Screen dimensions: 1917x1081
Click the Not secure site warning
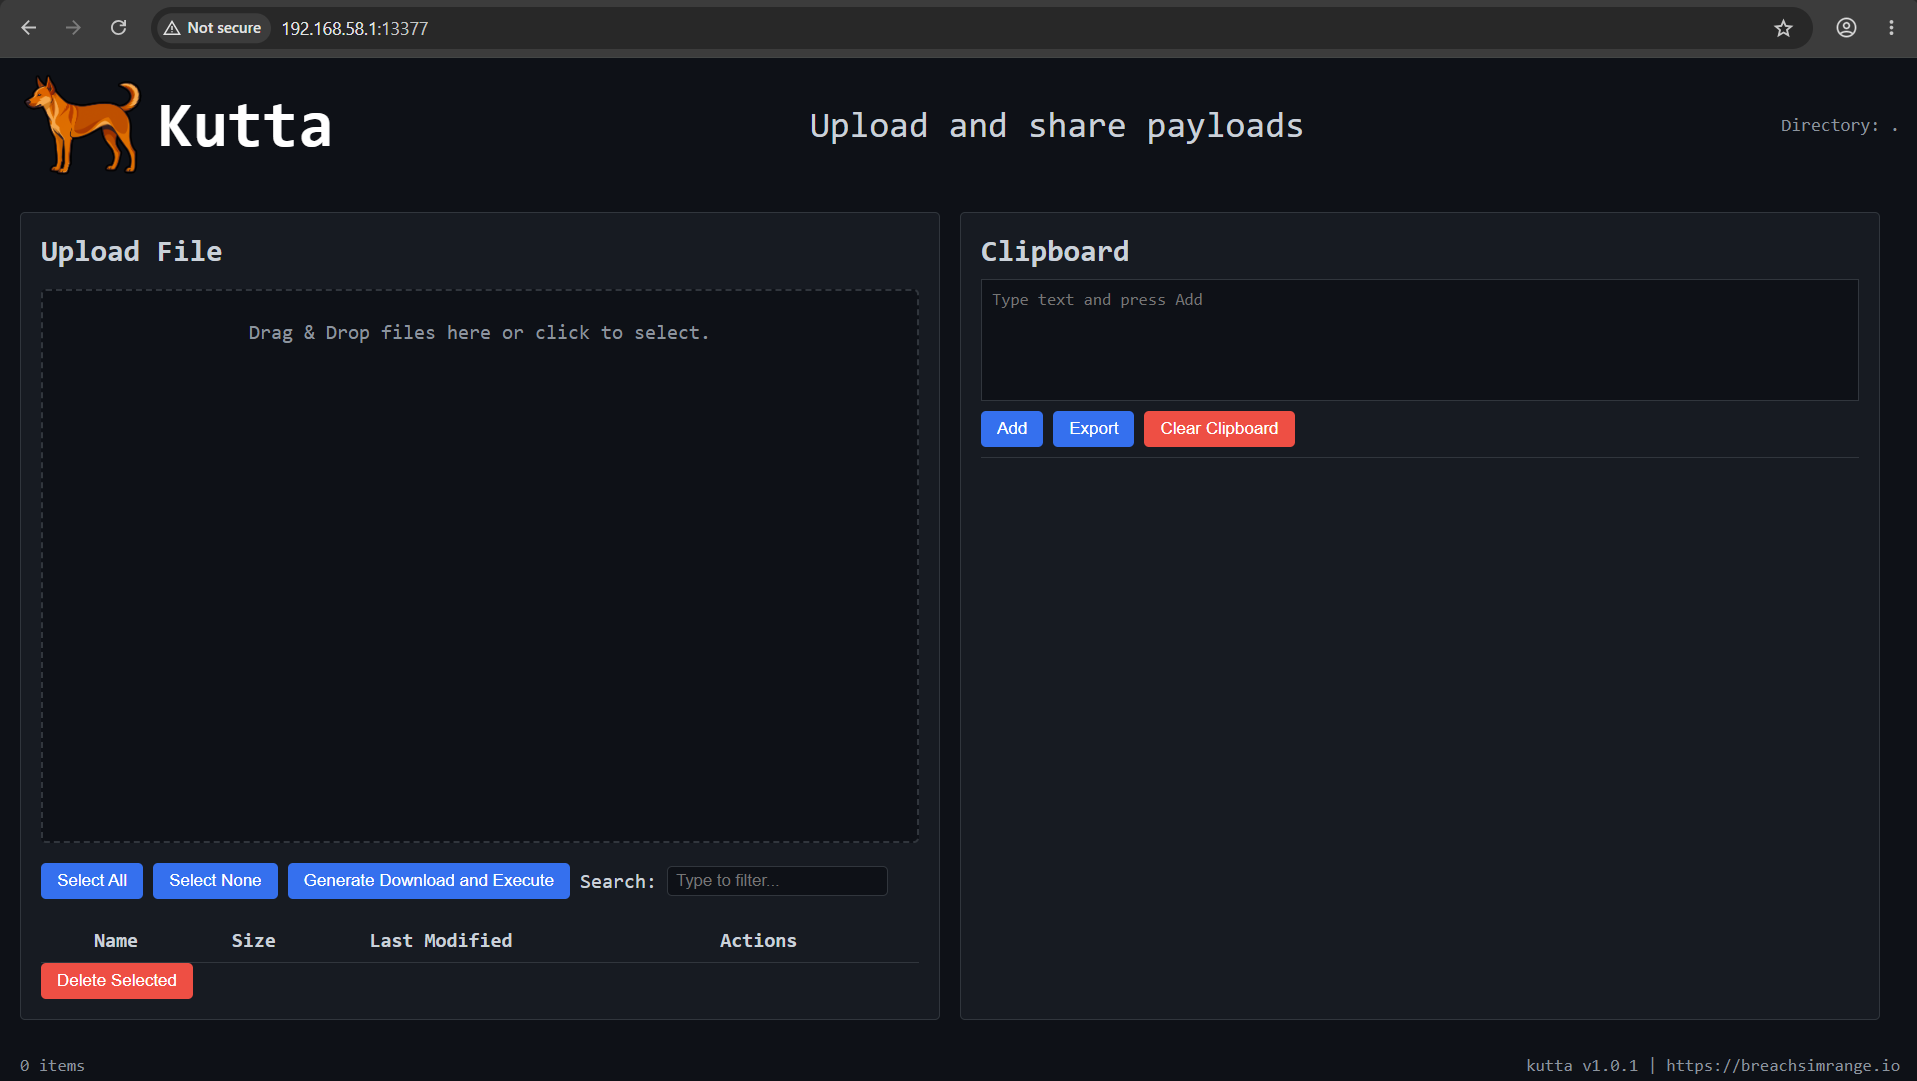[x=213, y=28]
